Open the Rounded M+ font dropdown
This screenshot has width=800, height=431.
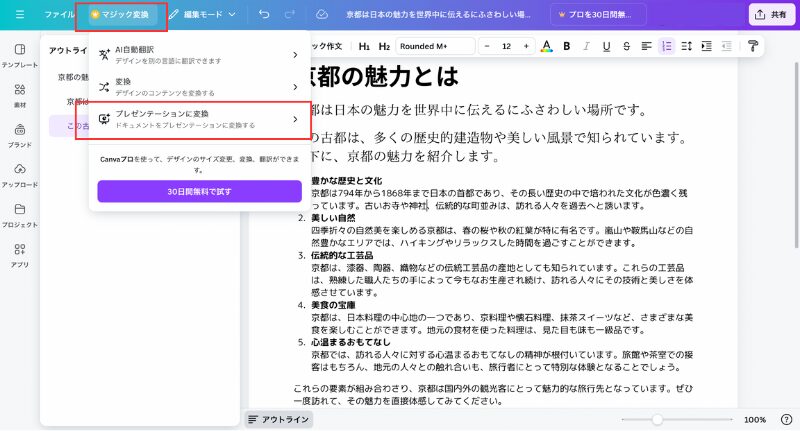pyautogui.click(x=436, y=46)
